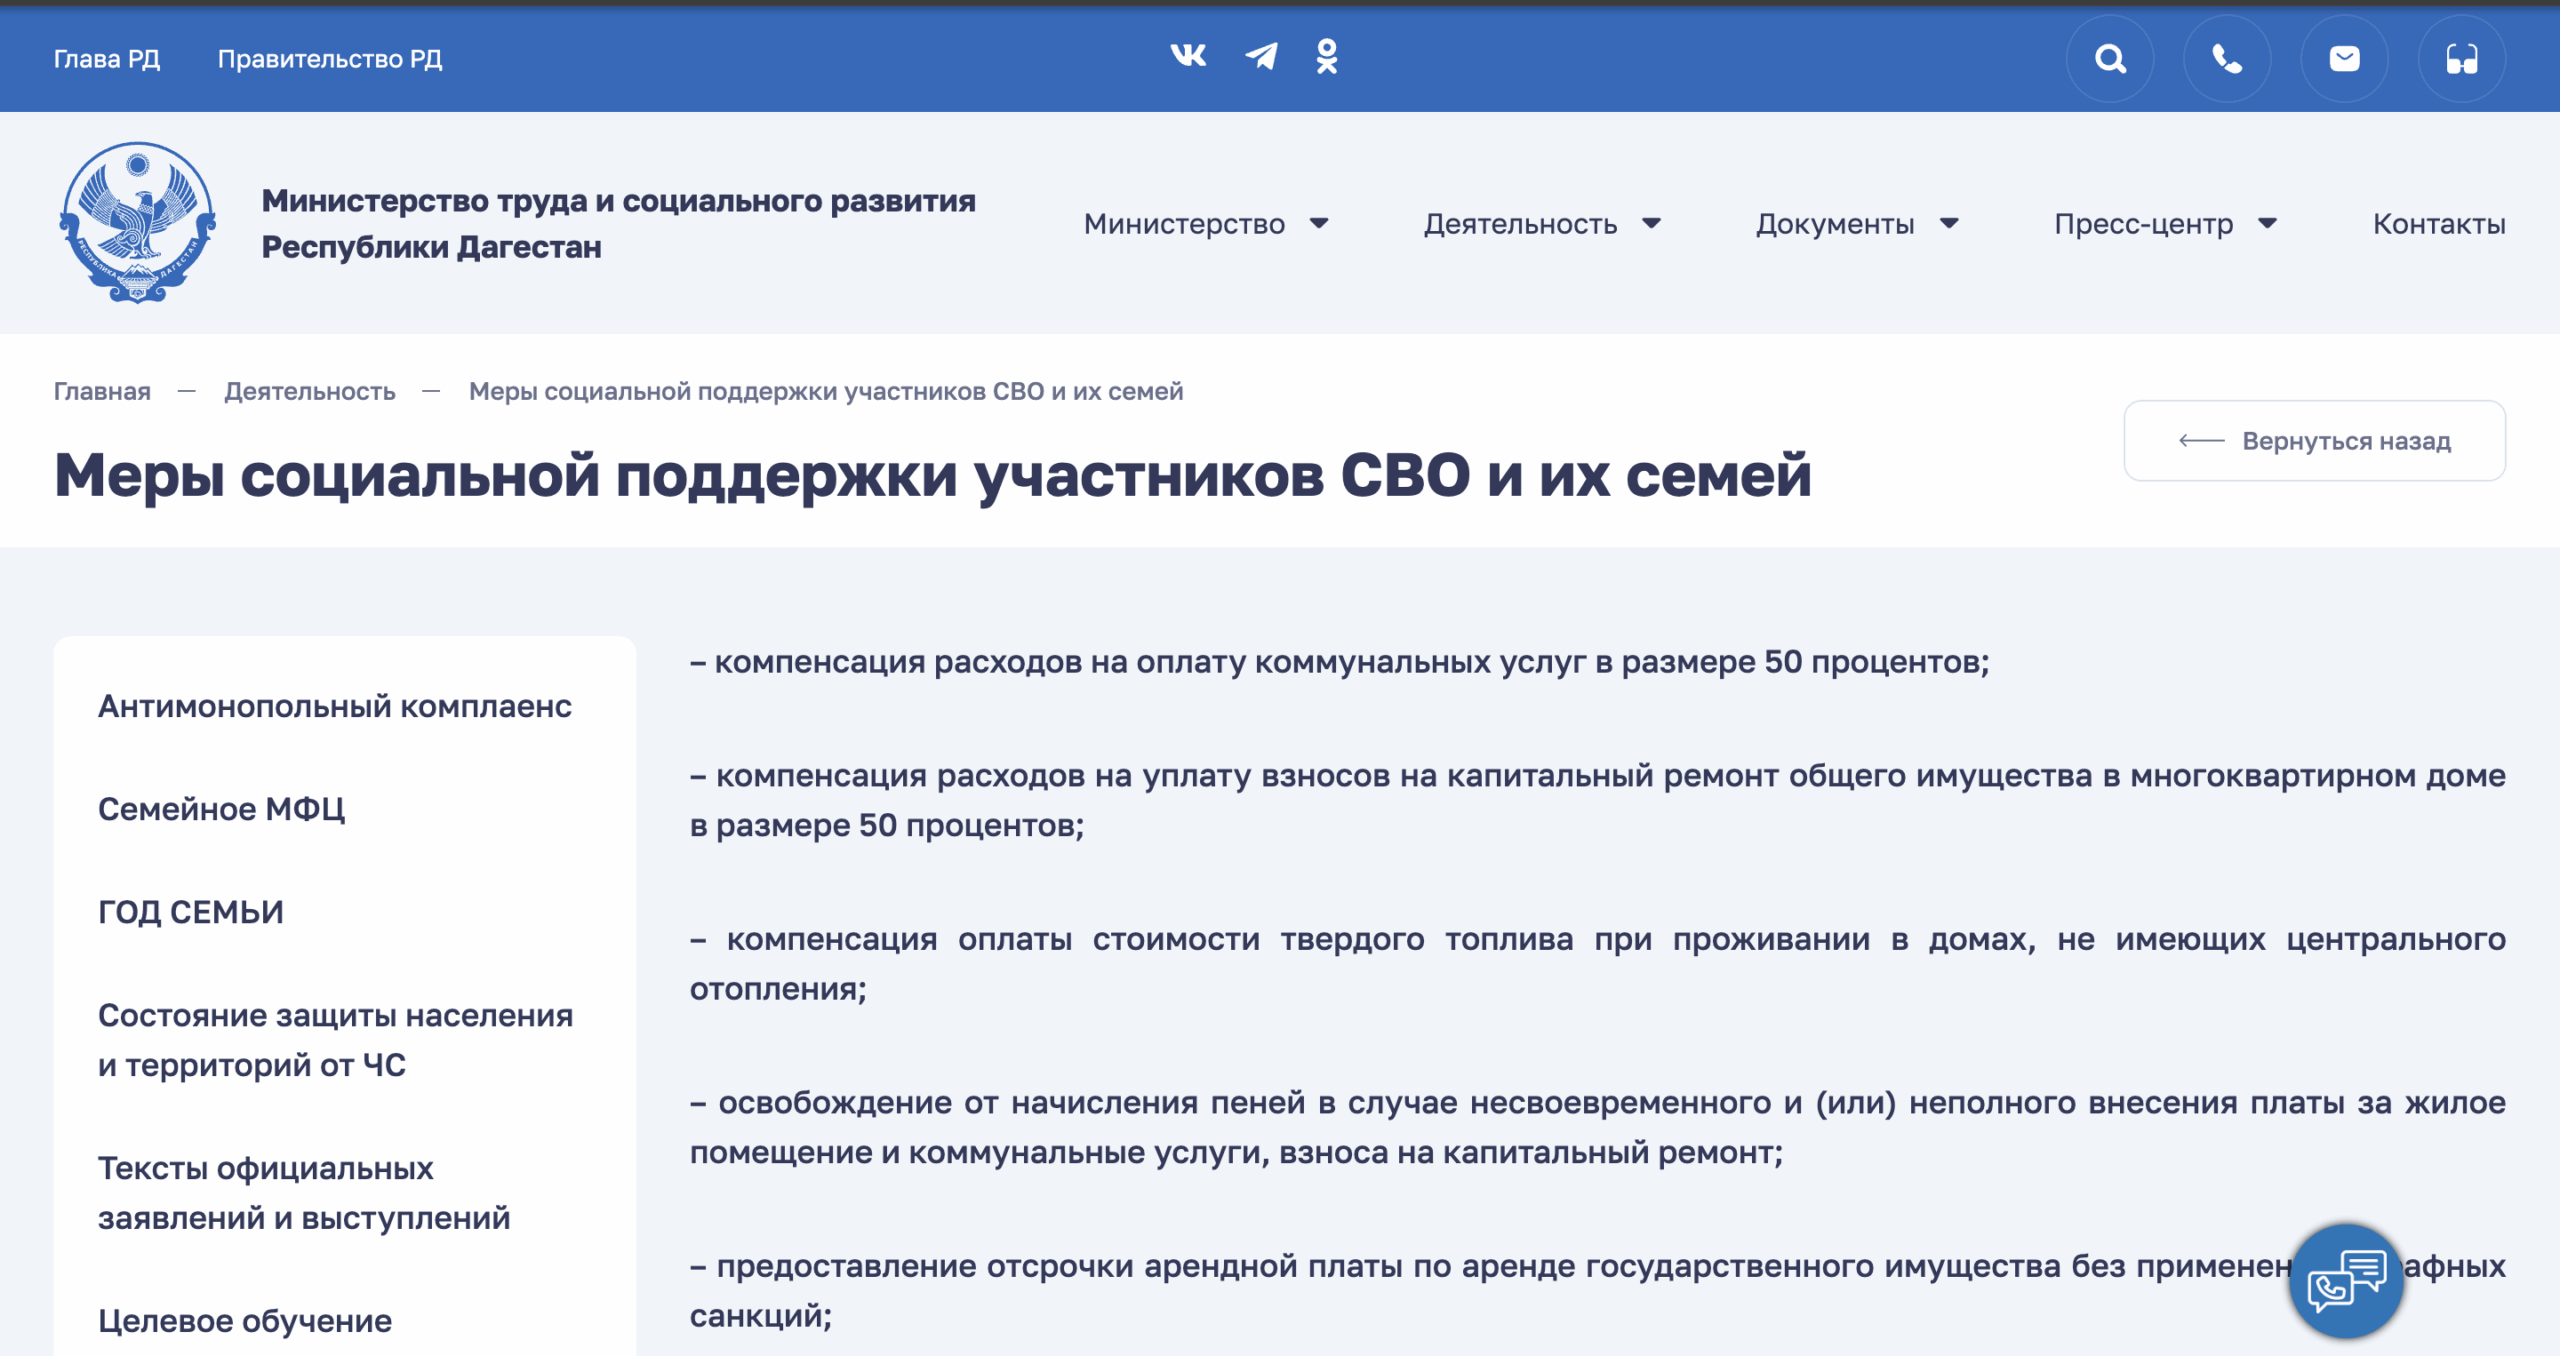The width and height of the screenshot is (2560, 1356).
Task: Open the Пресс-центр menu item
Action: (x=2143, y=224)
